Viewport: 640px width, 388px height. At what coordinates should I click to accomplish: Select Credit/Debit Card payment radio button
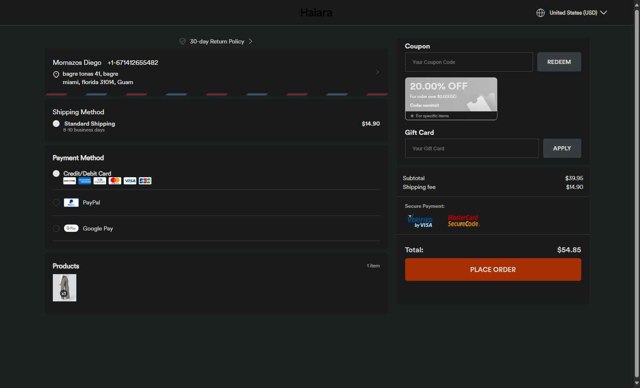coord(56,173)
